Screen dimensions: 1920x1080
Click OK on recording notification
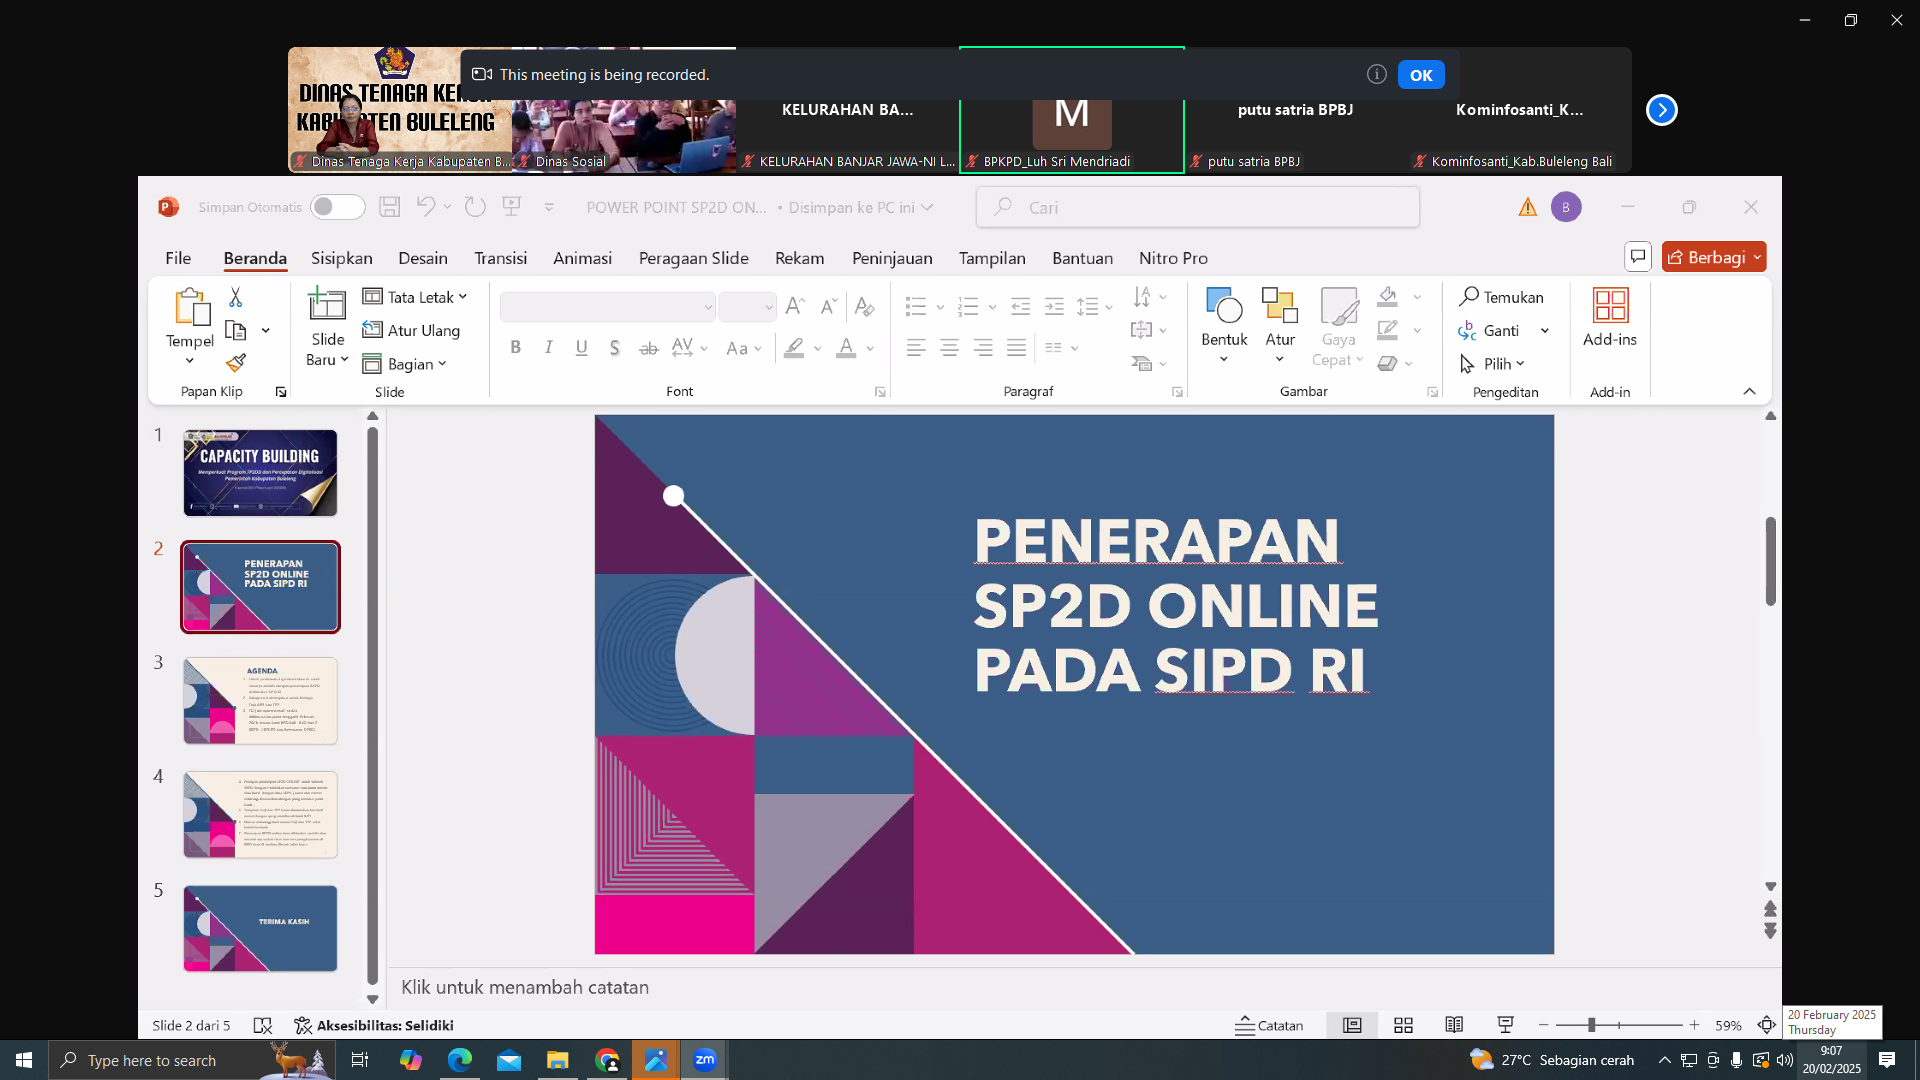point(1421,75)
